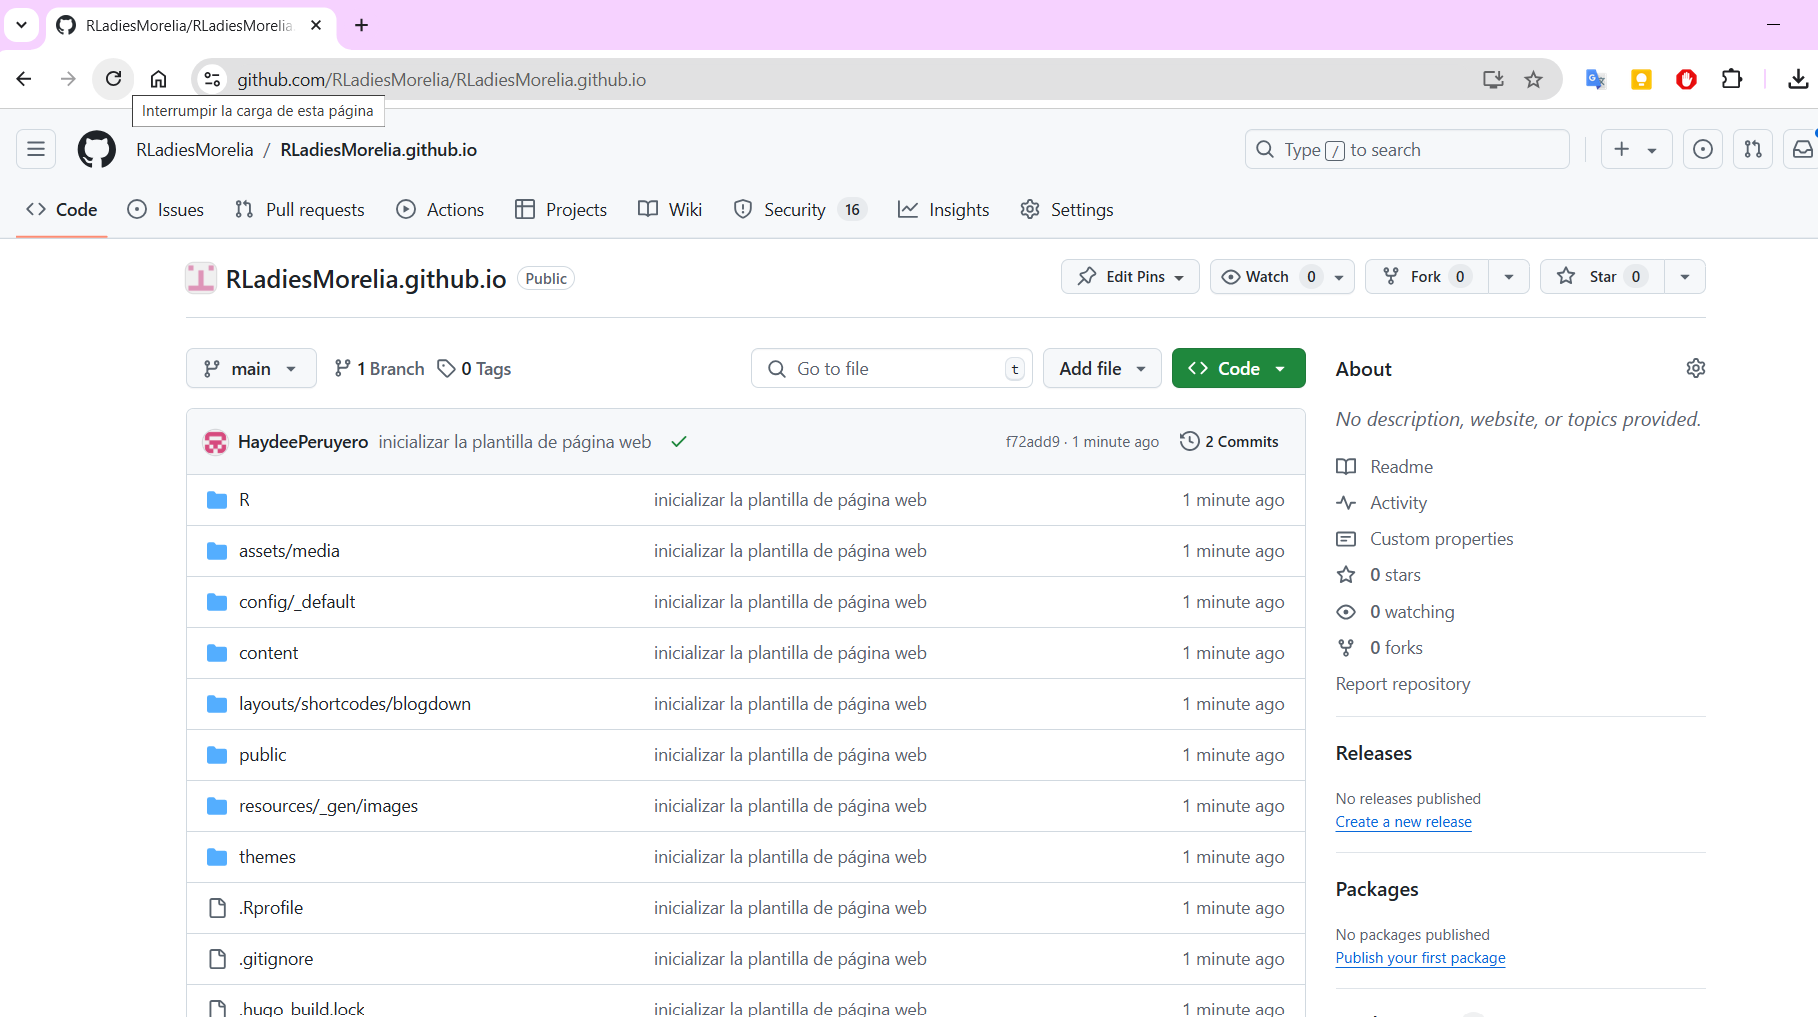Open the green Code dropdown button

(1238, 368)
